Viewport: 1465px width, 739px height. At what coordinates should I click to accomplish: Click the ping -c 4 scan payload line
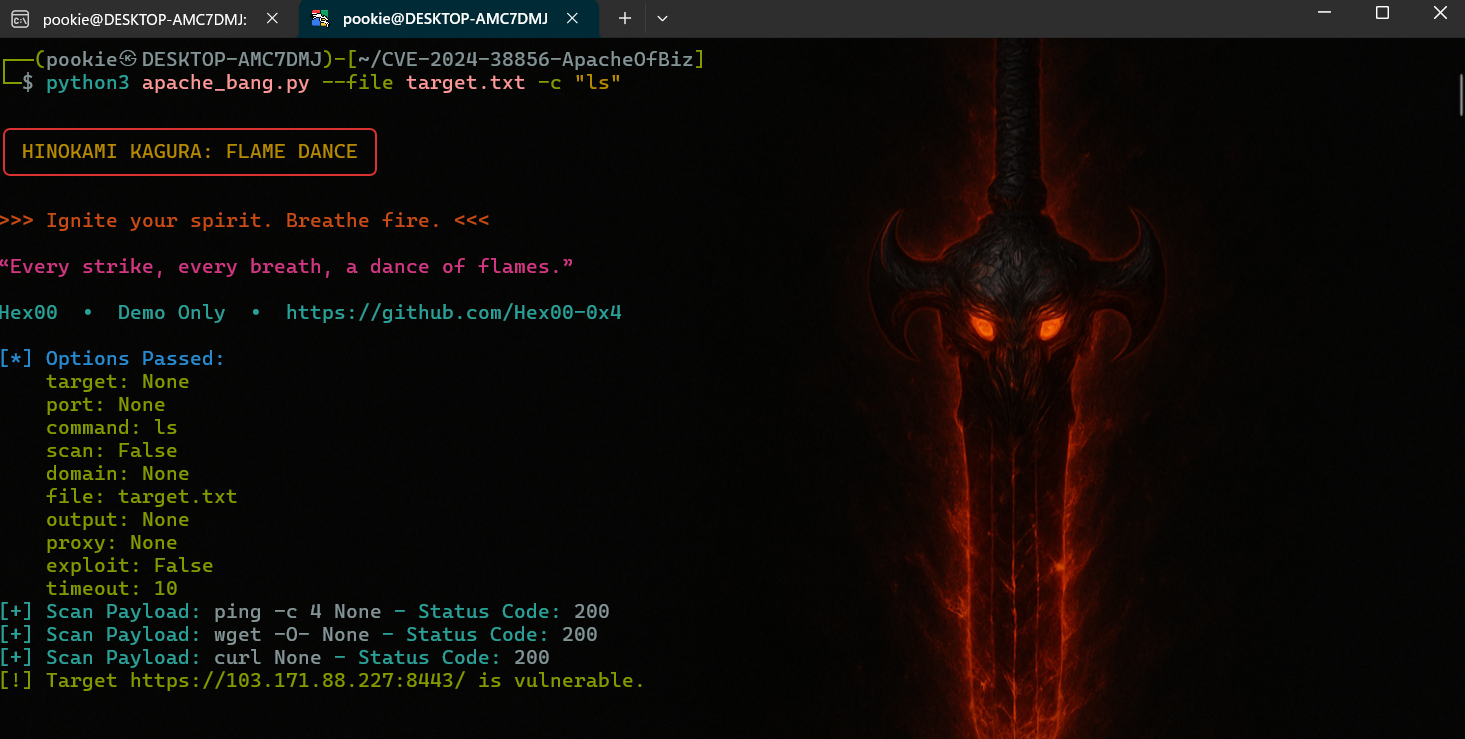pyautogui.click(x=305, y=611)
